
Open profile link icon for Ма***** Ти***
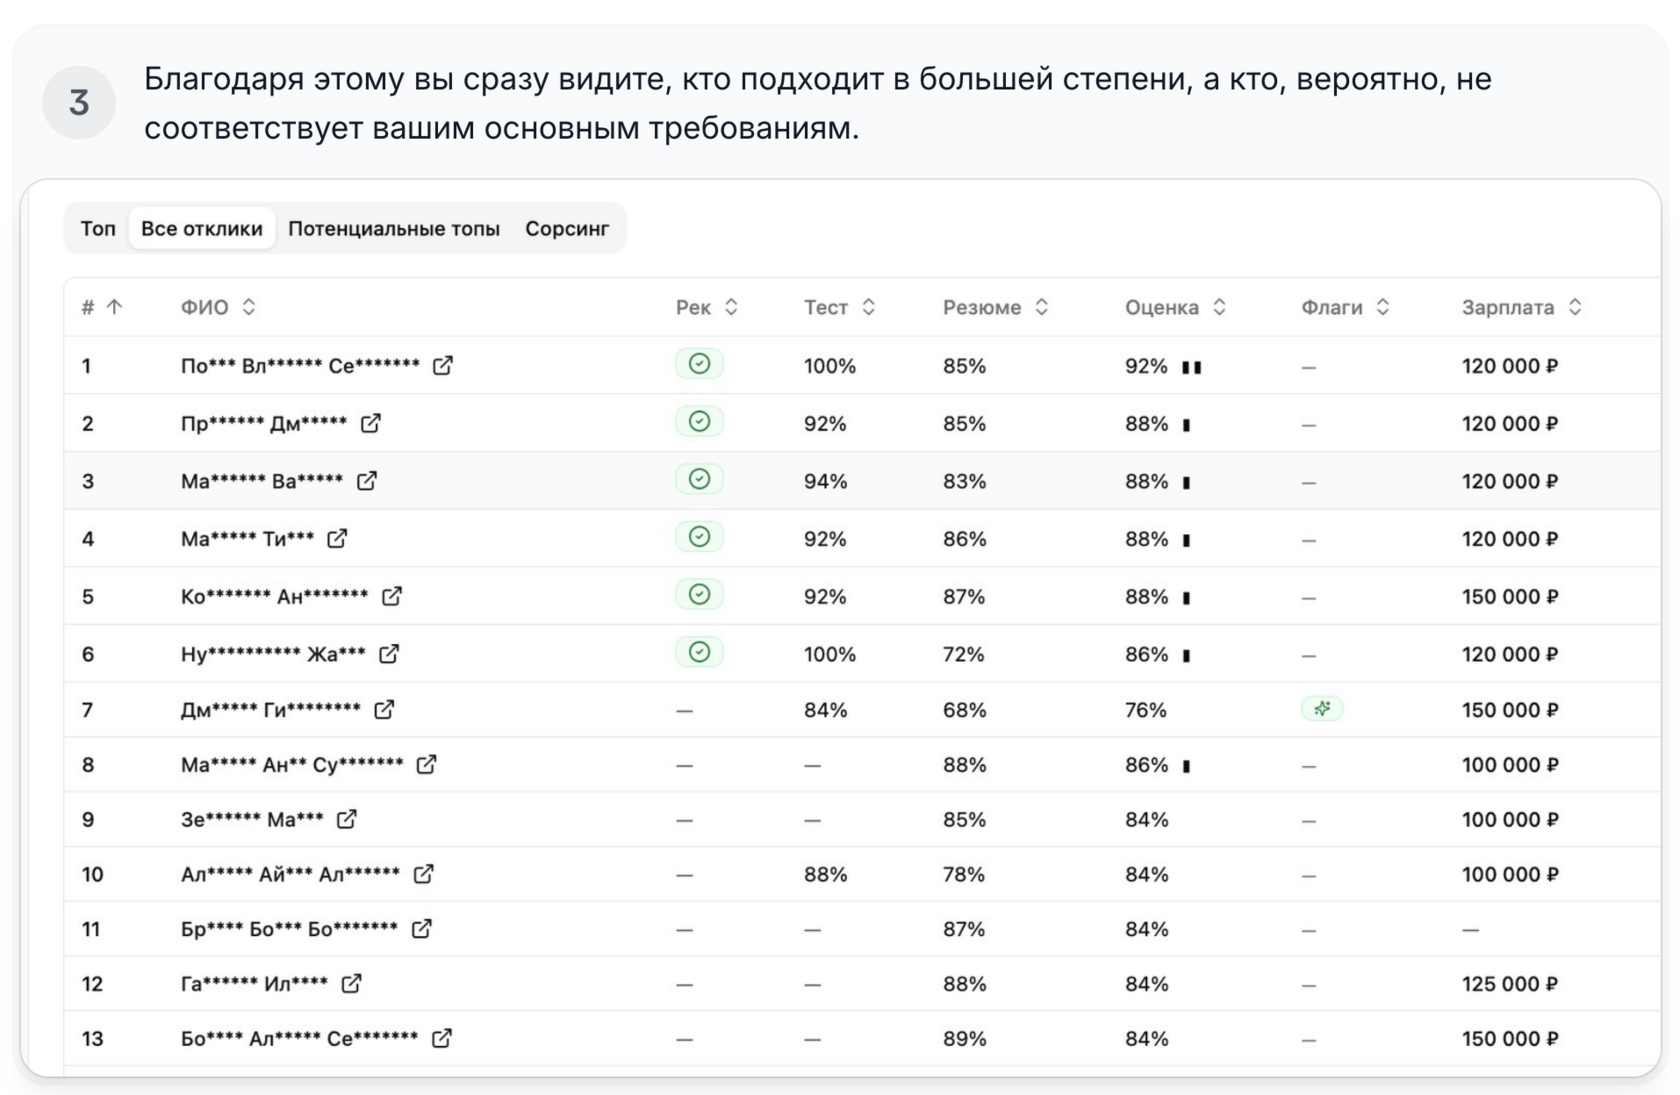[337, 539]
